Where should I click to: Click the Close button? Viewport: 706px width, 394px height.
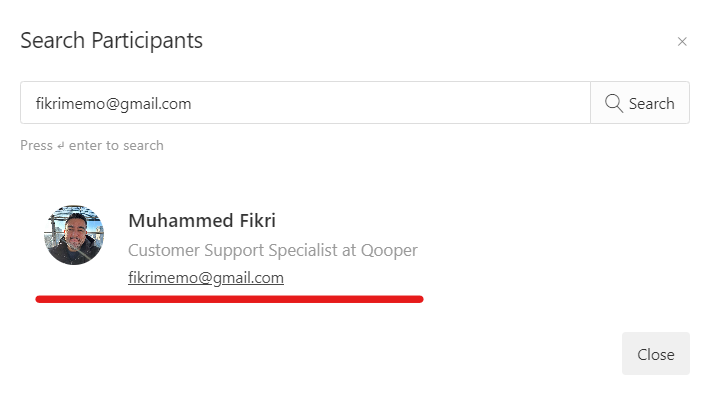pos(656,354)
